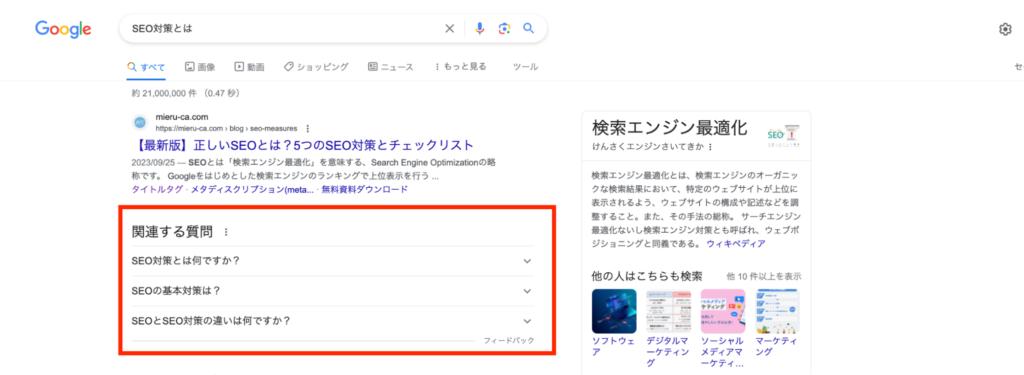Click the magnifier search submit icon
The width and height of the screenshot is (1024, 375).
(x=528, y=29)
